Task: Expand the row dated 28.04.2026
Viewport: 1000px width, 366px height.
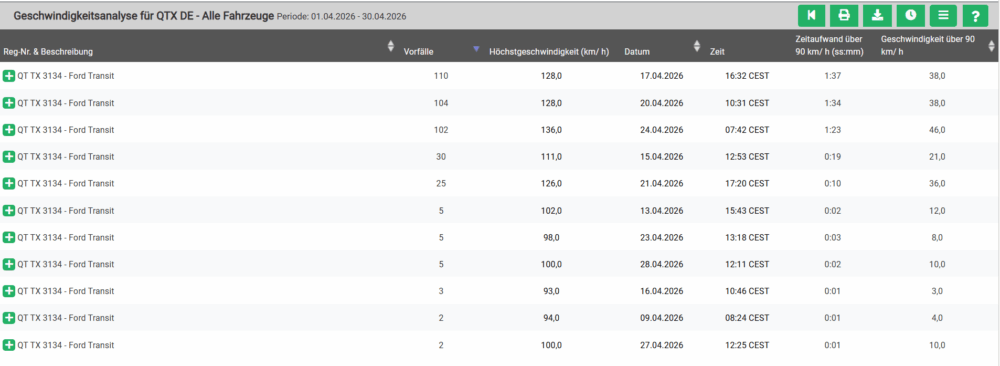Action: click(x=9, y=264)
